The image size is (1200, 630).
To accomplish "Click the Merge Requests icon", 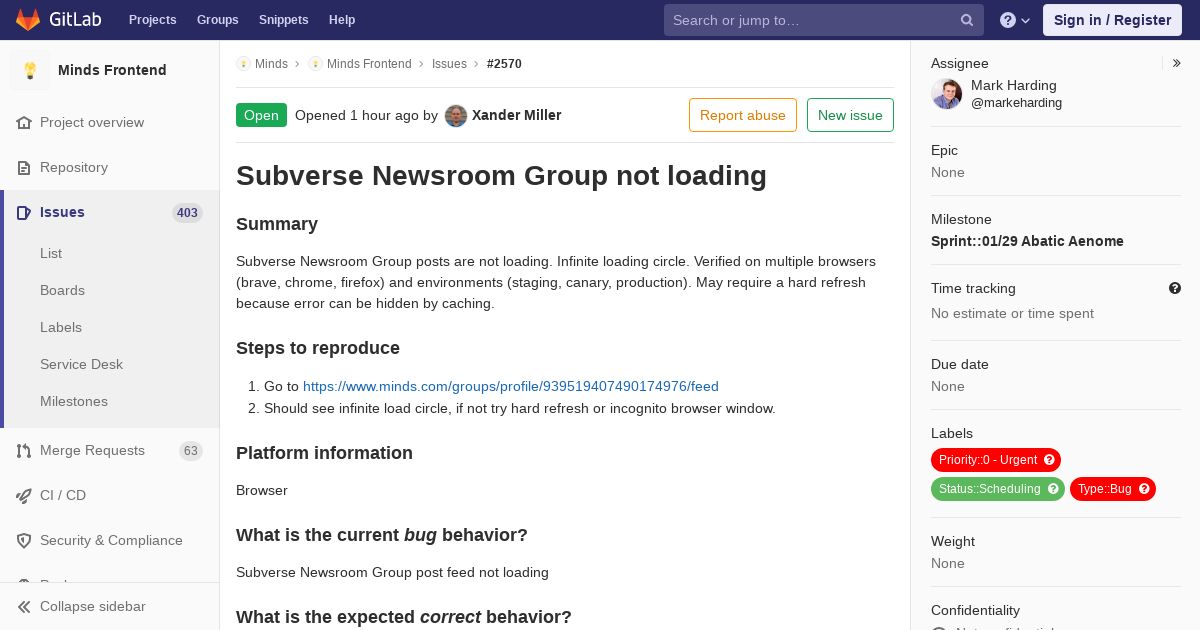I will click(24, 450).
